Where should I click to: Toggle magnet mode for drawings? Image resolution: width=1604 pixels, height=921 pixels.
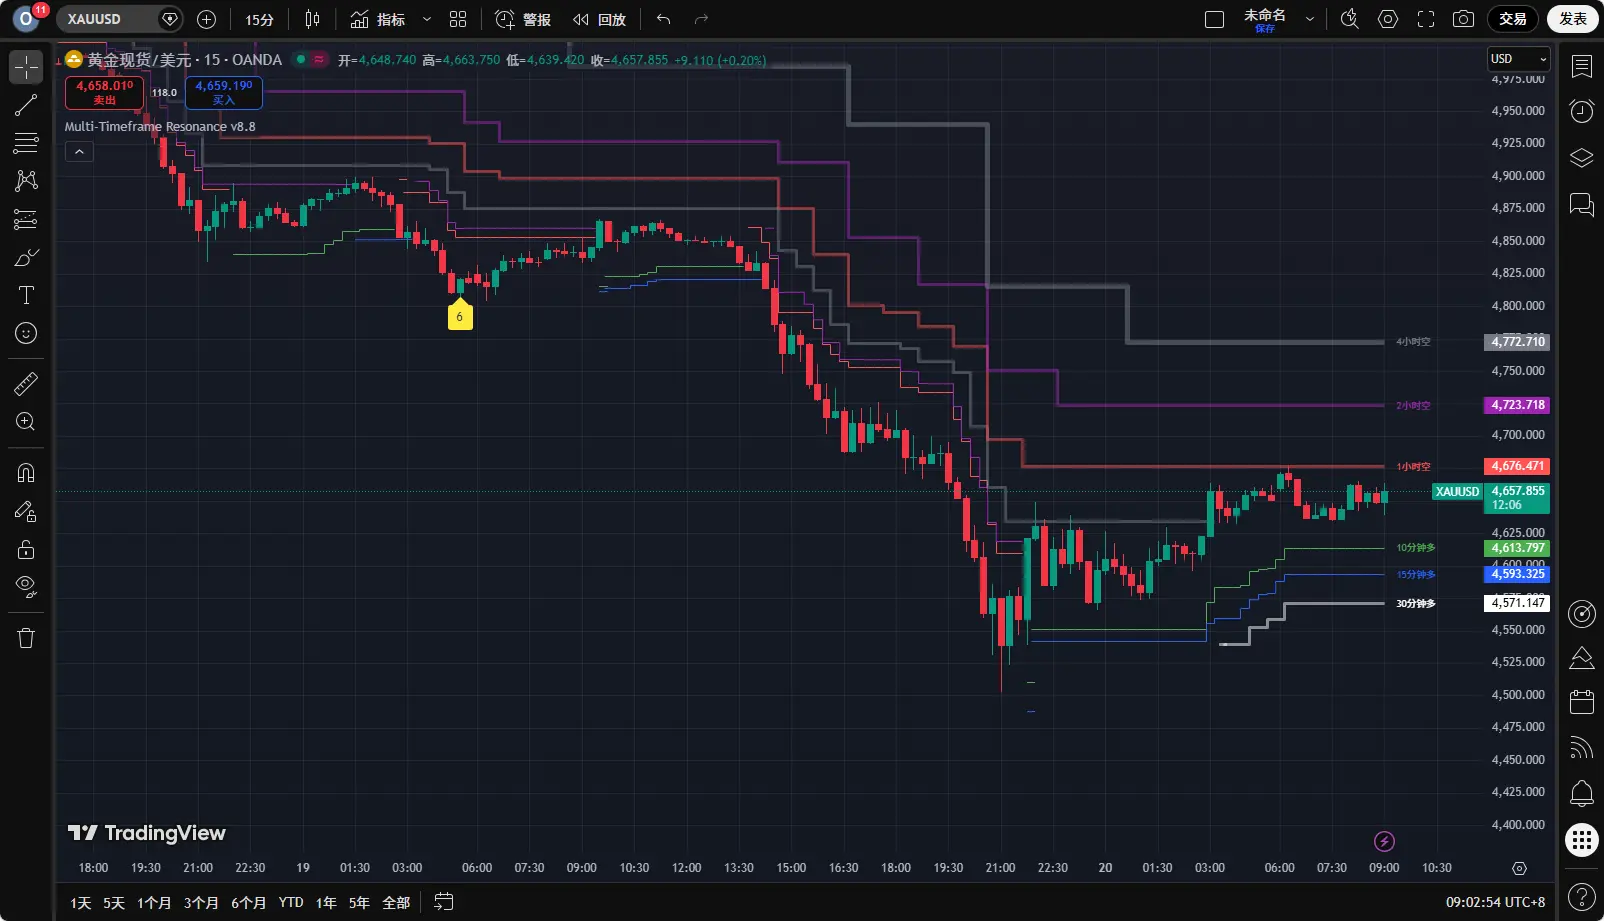click(x=26, y=473)
